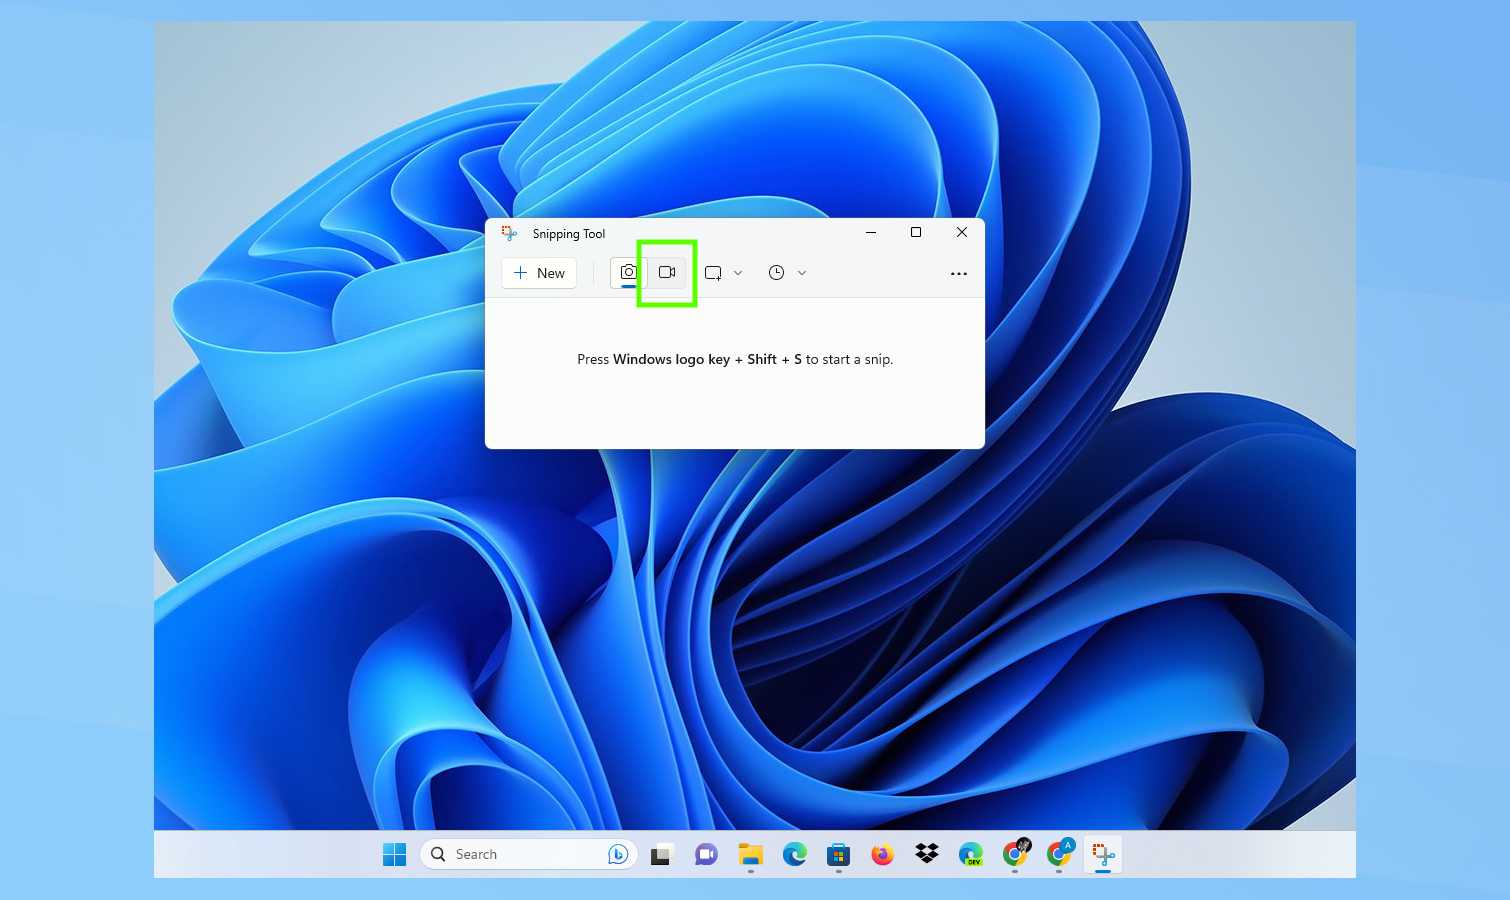Open the See more three-dots menu
Image resolution: width=1510 pixels, height=900 pixels.
pyautogui.click(x=958, y=273)
